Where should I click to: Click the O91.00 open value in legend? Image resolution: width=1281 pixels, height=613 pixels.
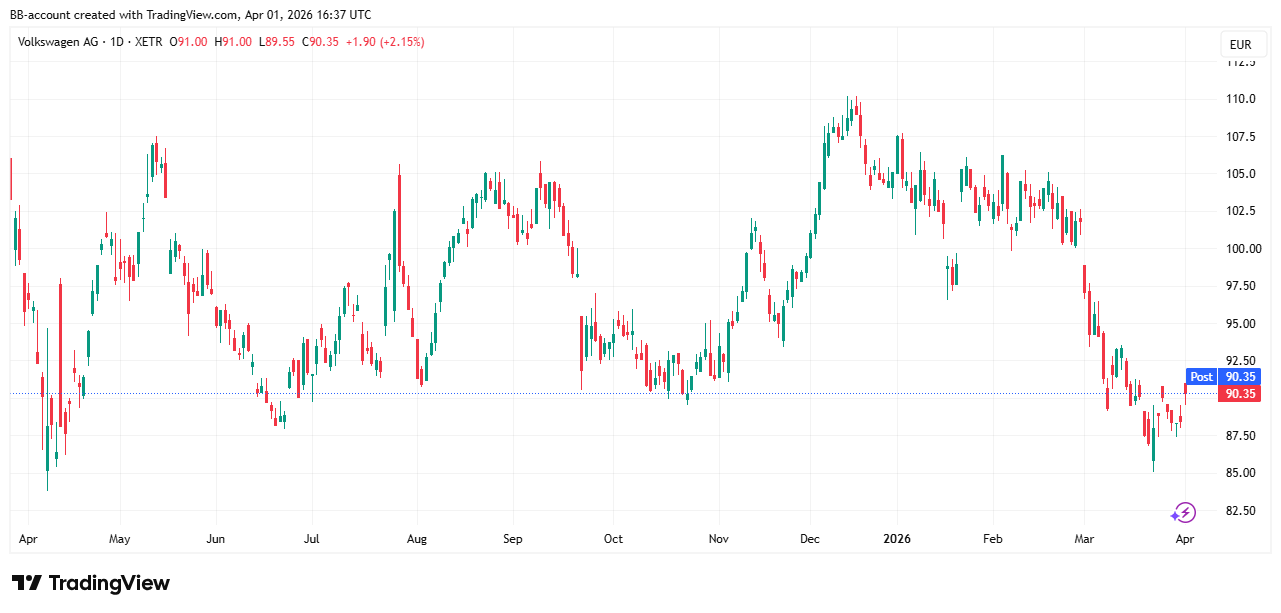click(x=188, y=42)
